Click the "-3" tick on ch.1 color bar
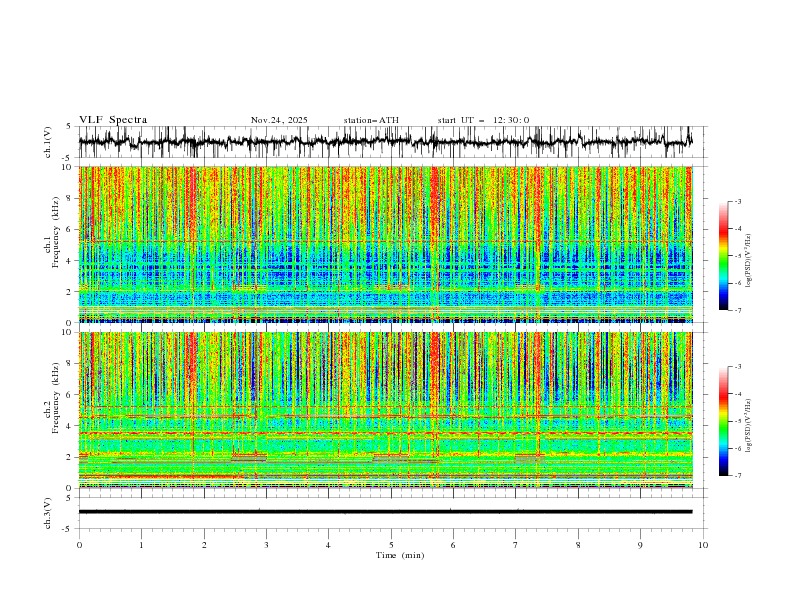 click(737, 201)
